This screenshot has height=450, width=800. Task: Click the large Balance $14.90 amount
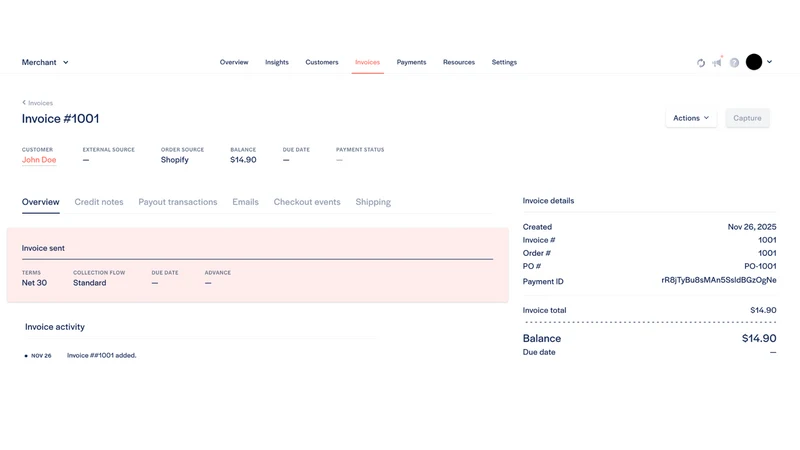[759, 338]
